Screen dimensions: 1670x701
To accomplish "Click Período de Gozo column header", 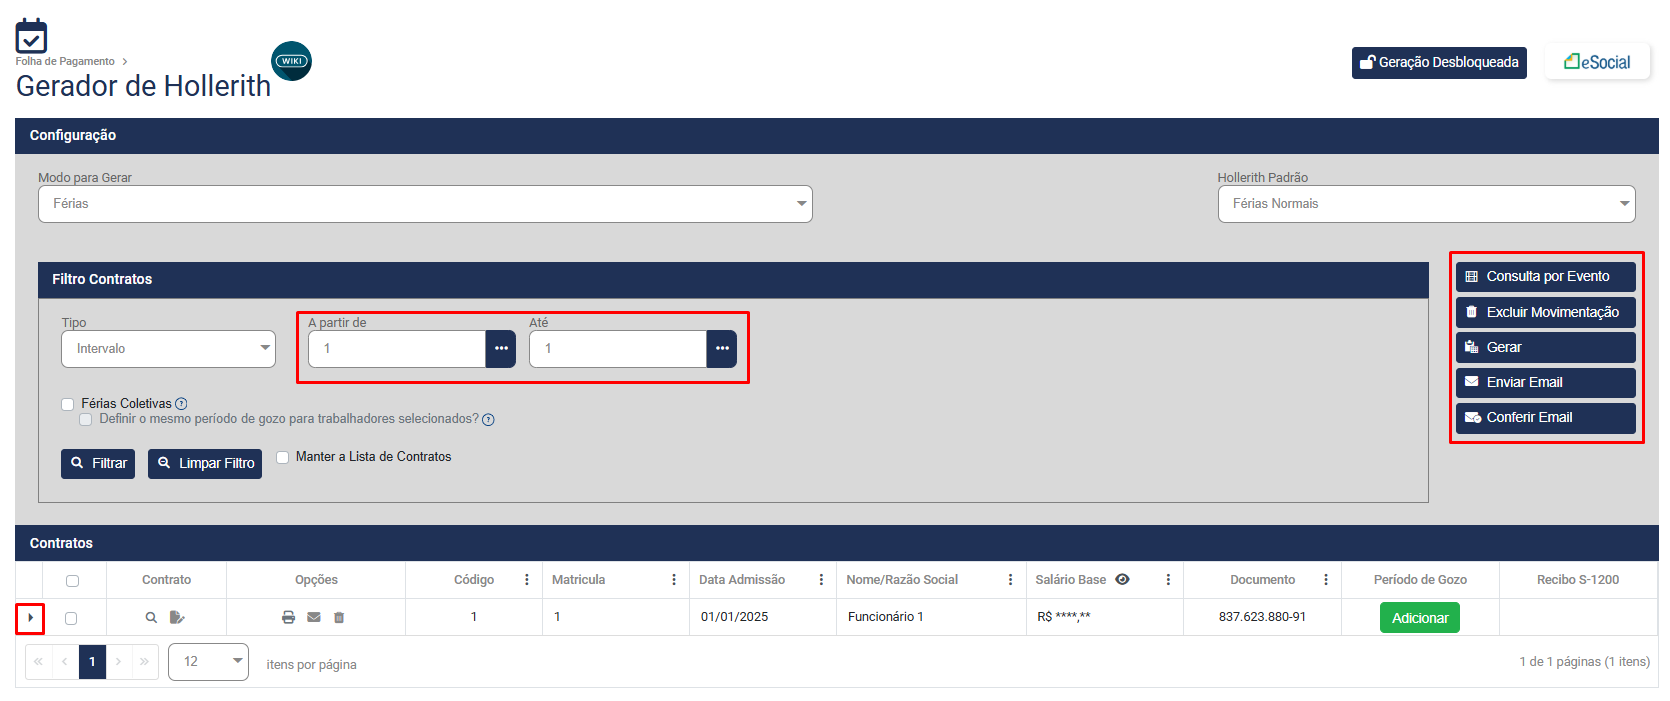I will [x=1420, y=580].
